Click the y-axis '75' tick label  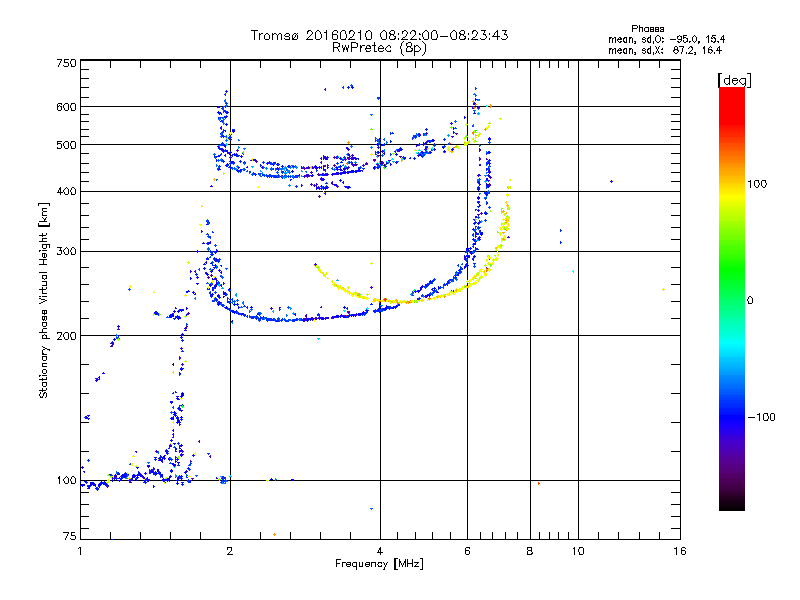coord(70,536)
